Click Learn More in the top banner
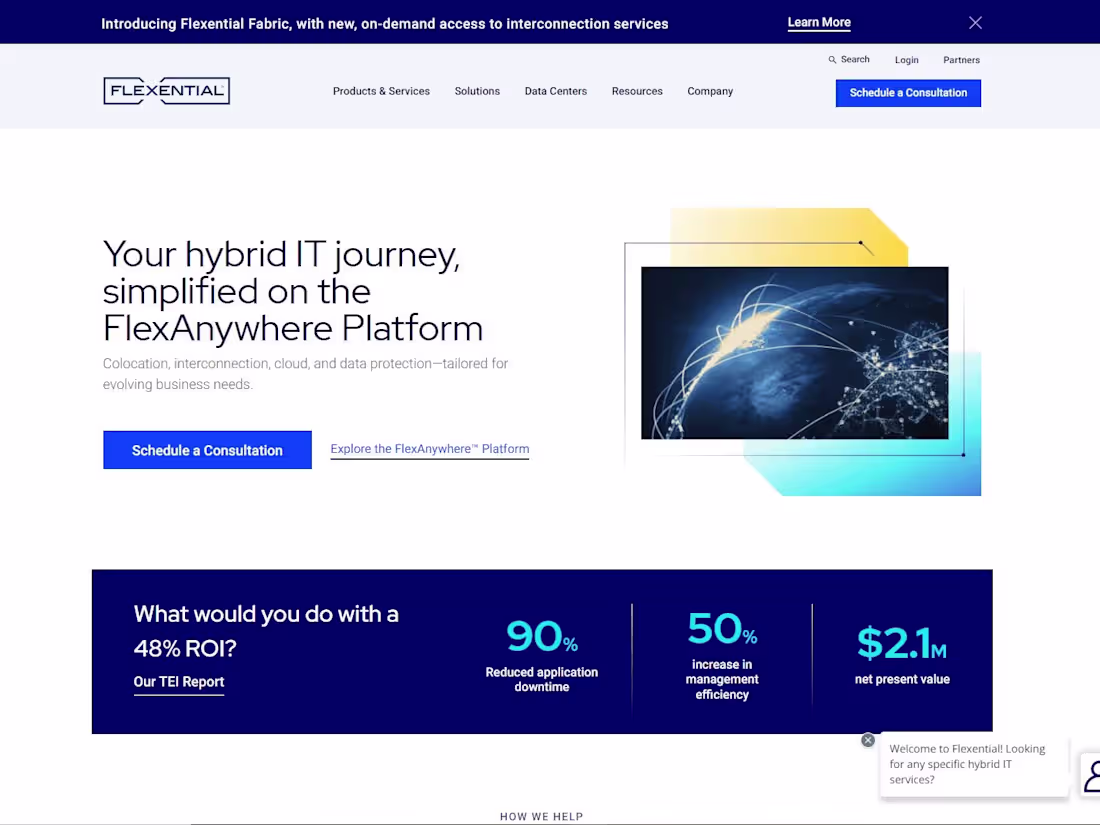The height and width of the screenshot is (825, 1100). coord(819,22)
